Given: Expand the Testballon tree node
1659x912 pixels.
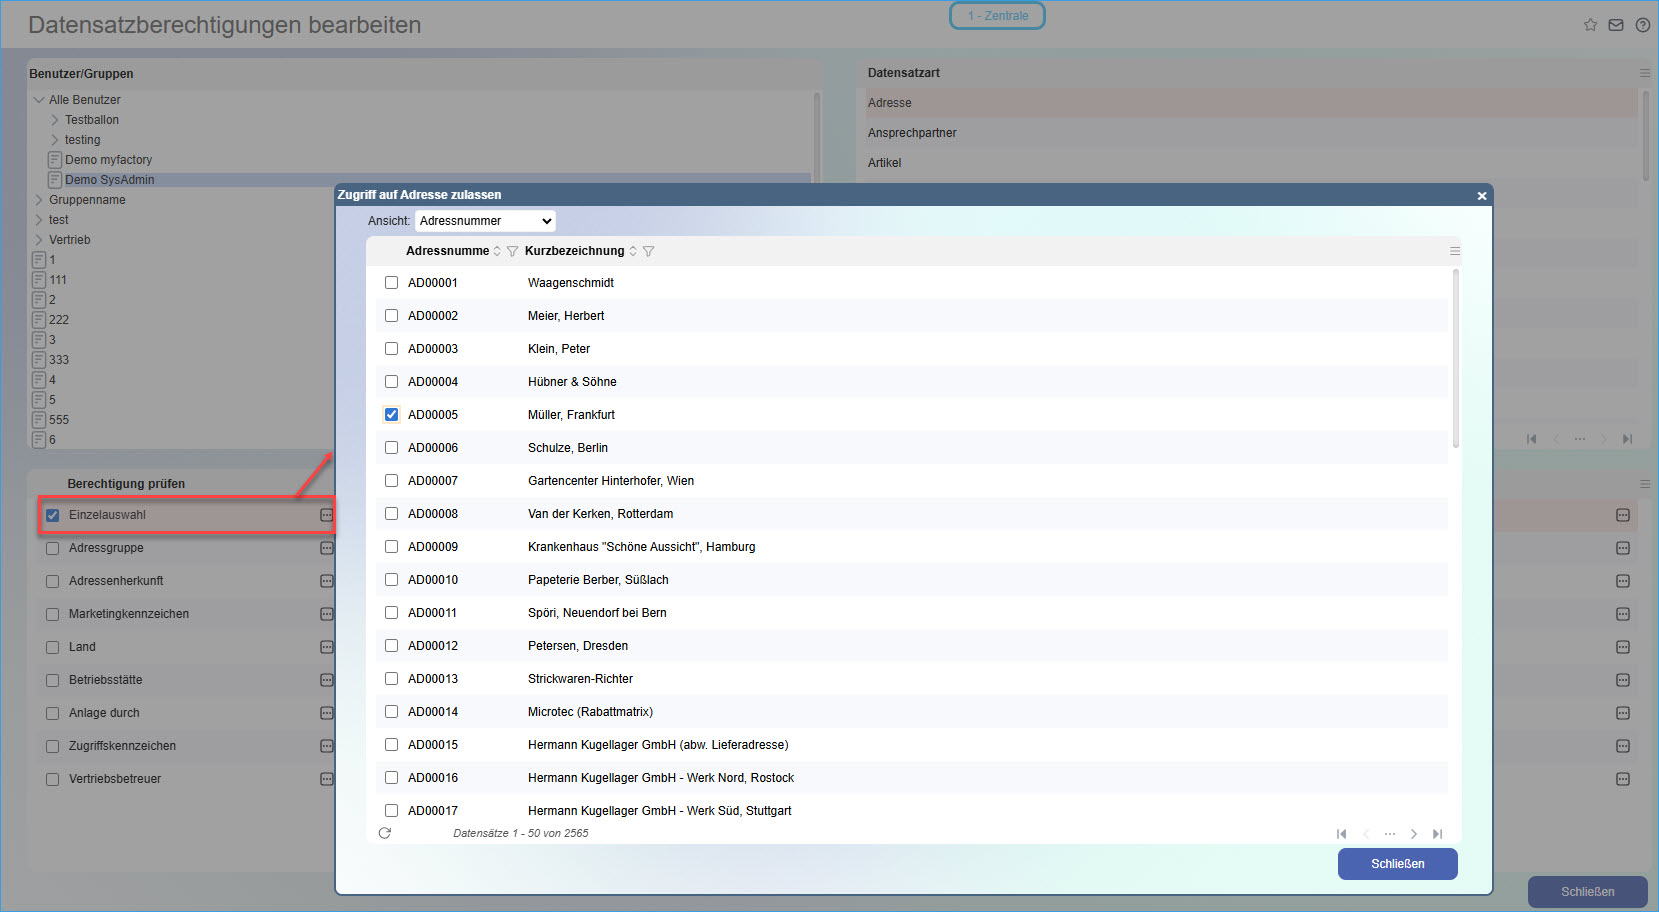Looking at the screenshot, I should pyautogui.click(x=55, y=120).
